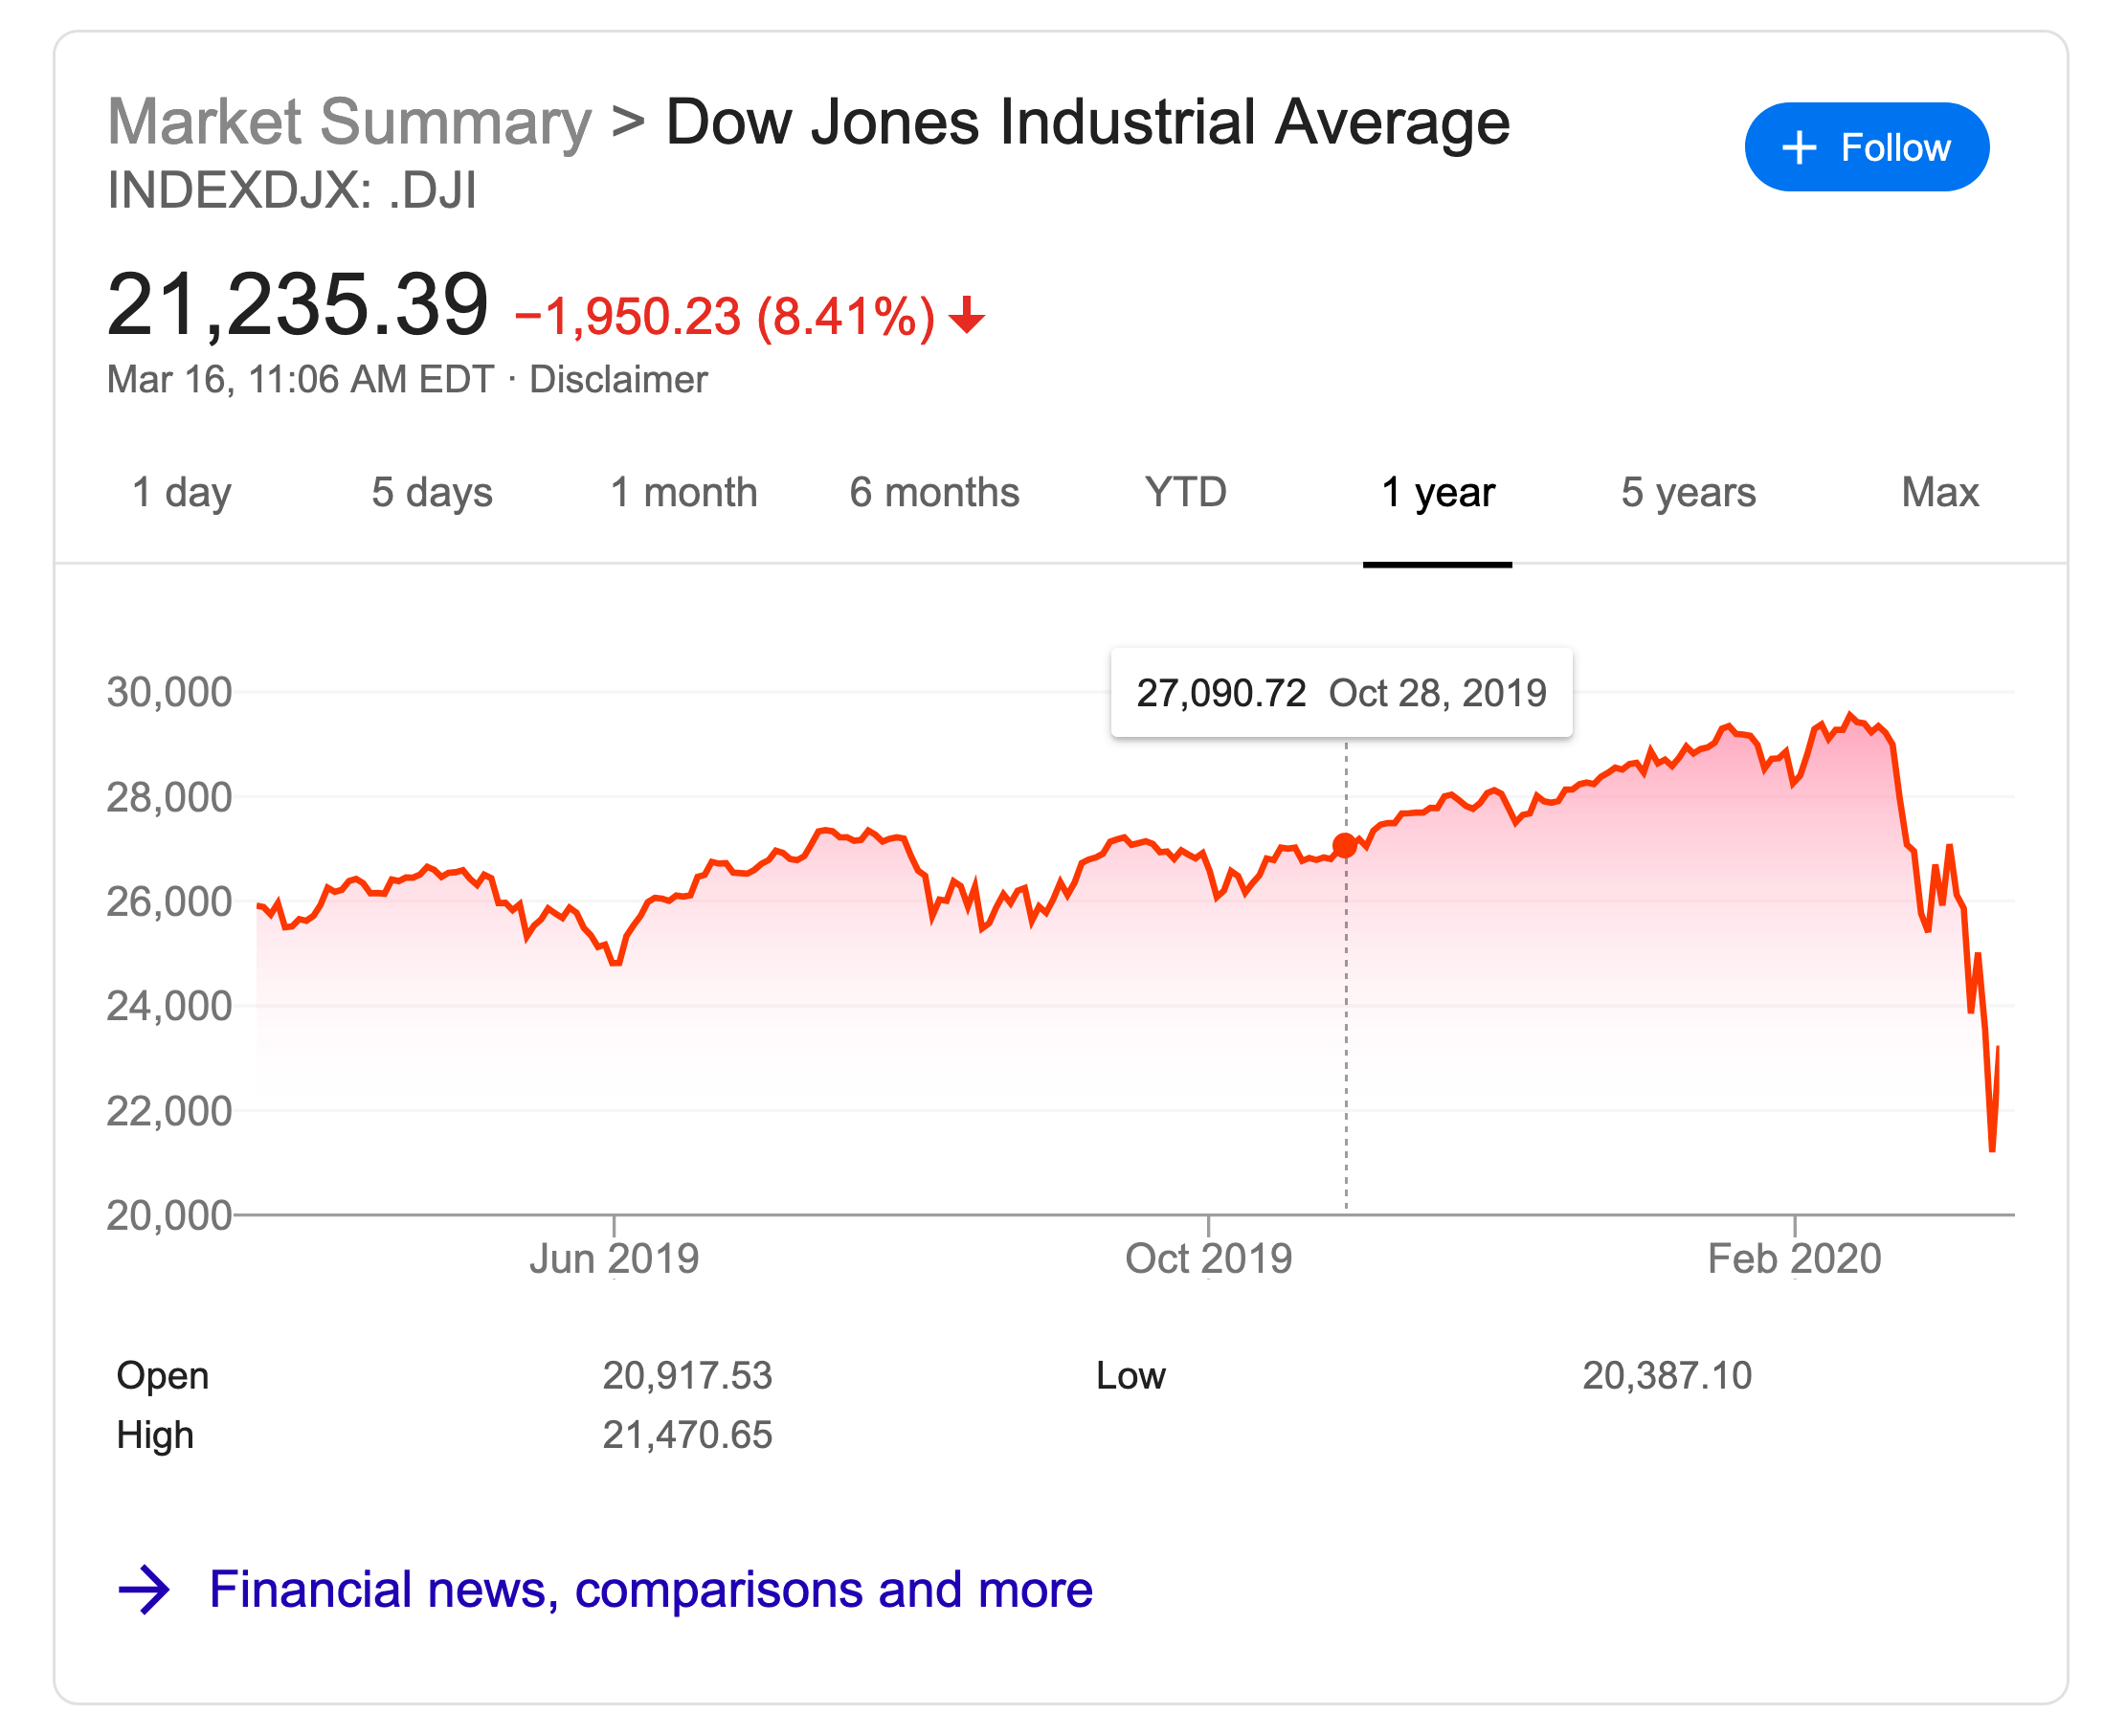Open the Disclaimer link

(618, 380)
